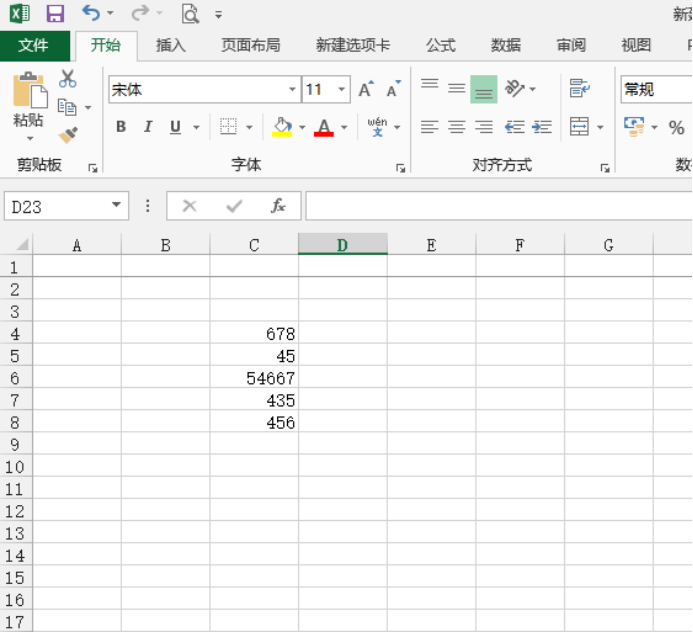Click Merge and Center icon

(x=579, y=127)
